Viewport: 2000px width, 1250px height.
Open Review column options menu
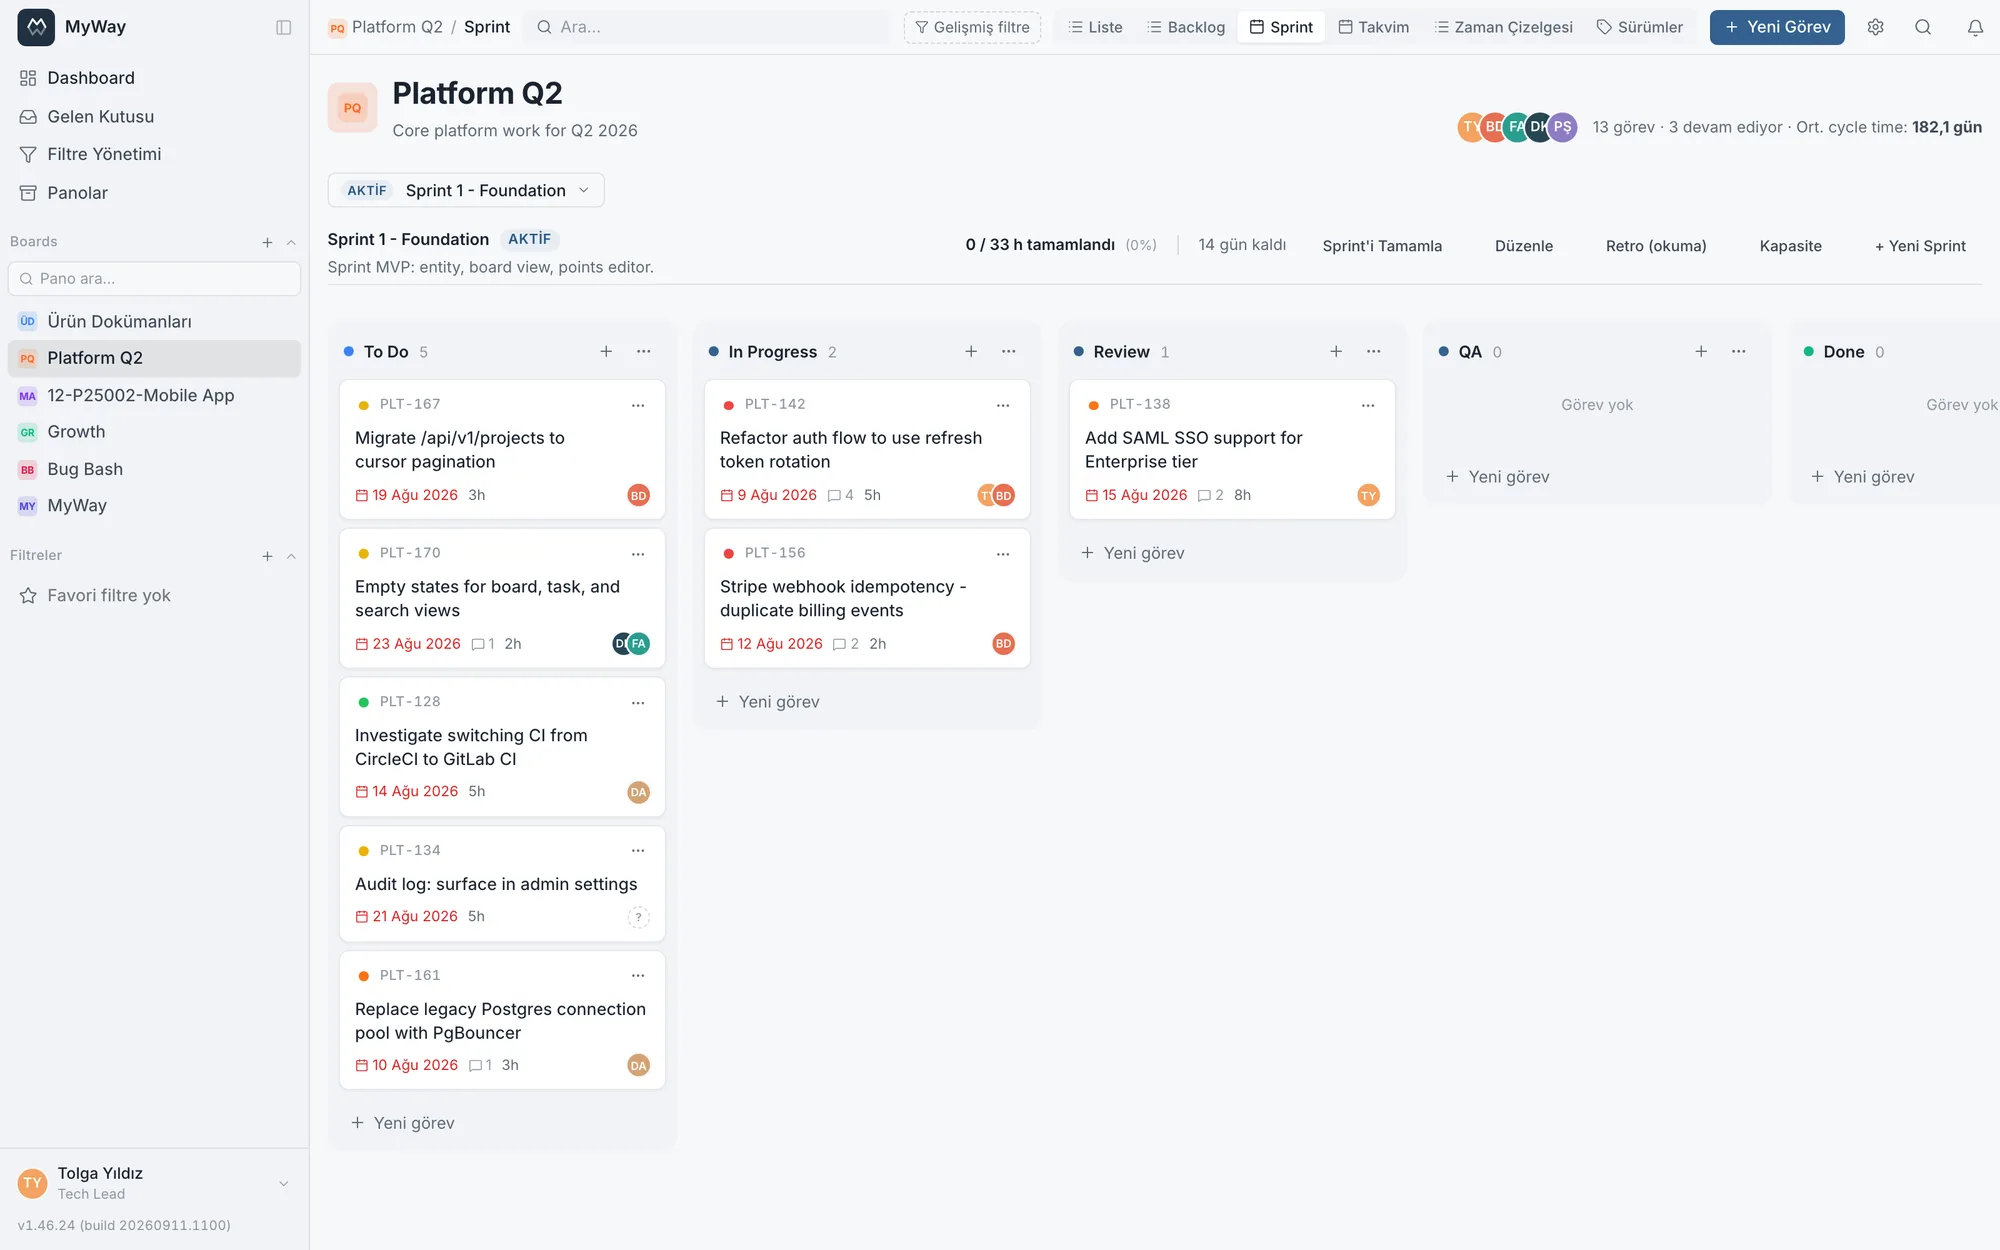point(1374,351)
